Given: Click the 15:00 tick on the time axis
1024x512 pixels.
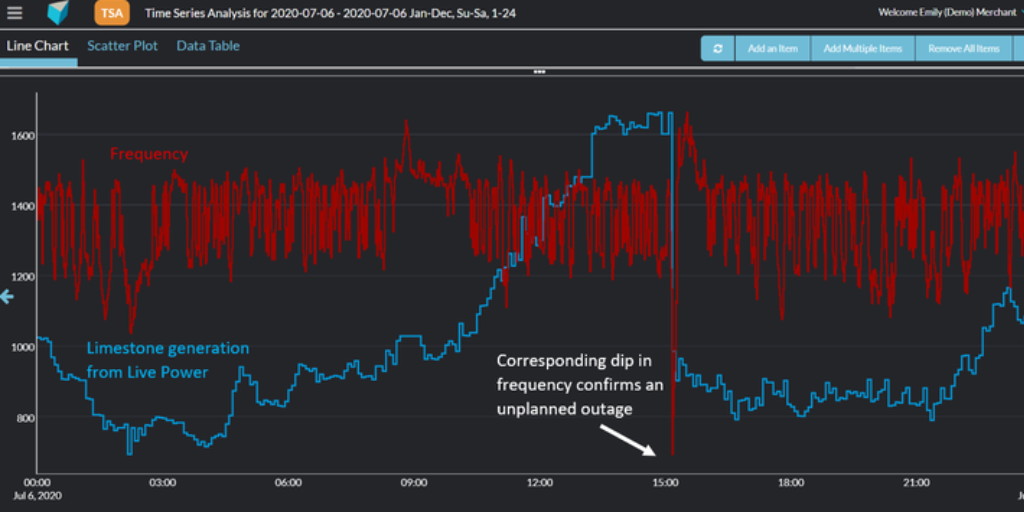Looking at the screenshot, I should pyautogui.click(x=665, y=482).
